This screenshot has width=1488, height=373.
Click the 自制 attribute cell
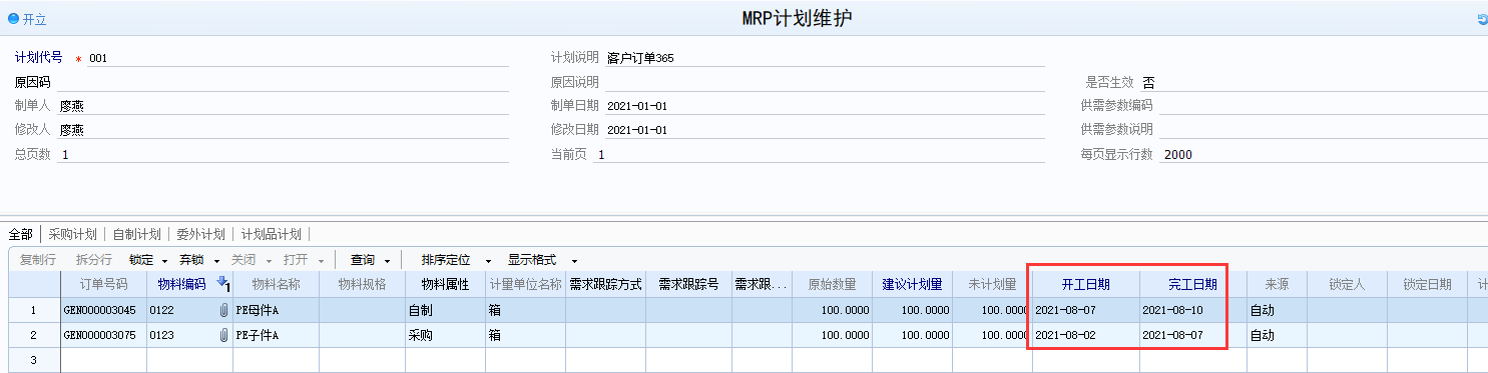pos(445,310)
